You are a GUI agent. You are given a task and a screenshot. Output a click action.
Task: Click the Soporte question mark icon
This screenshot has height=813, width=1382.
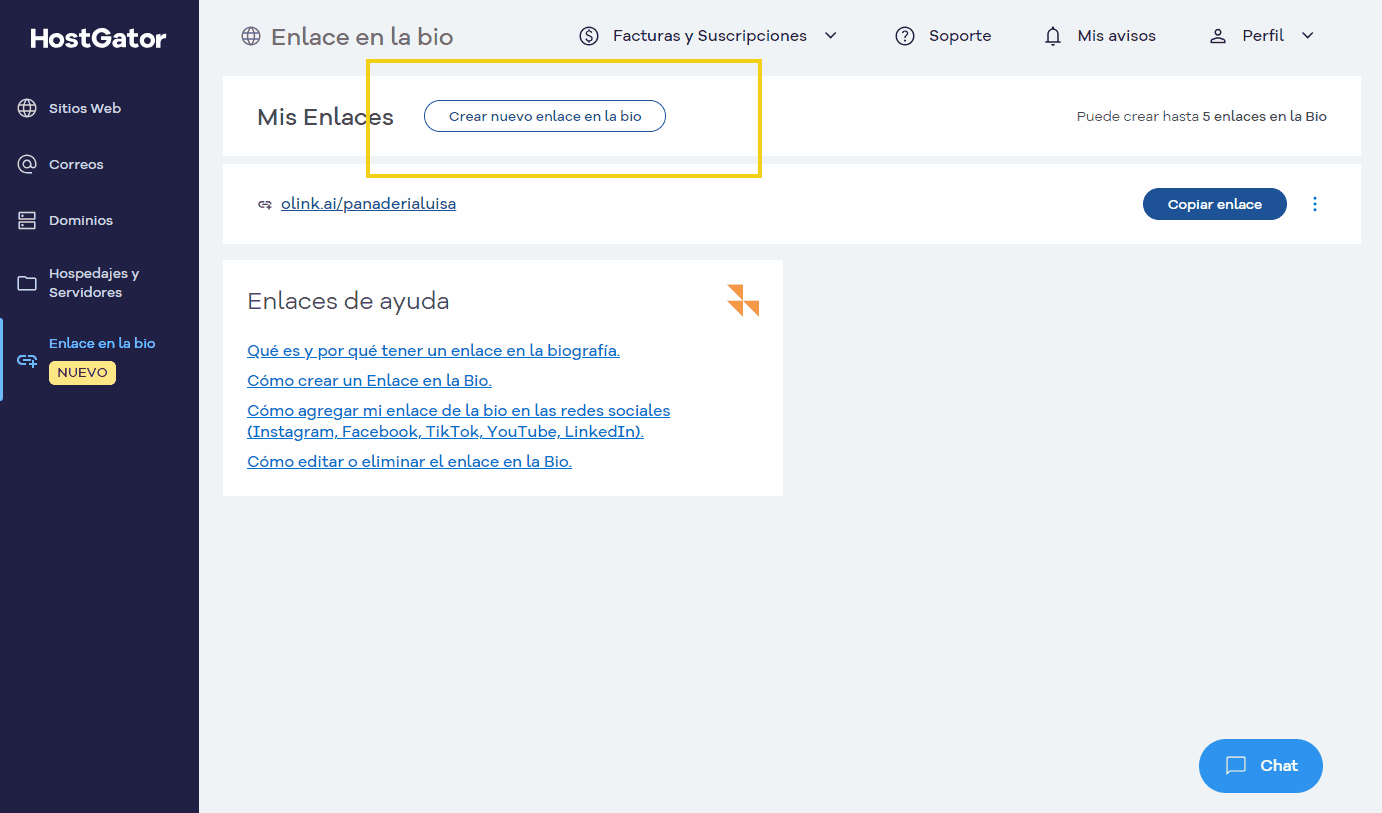click(905, 36)
